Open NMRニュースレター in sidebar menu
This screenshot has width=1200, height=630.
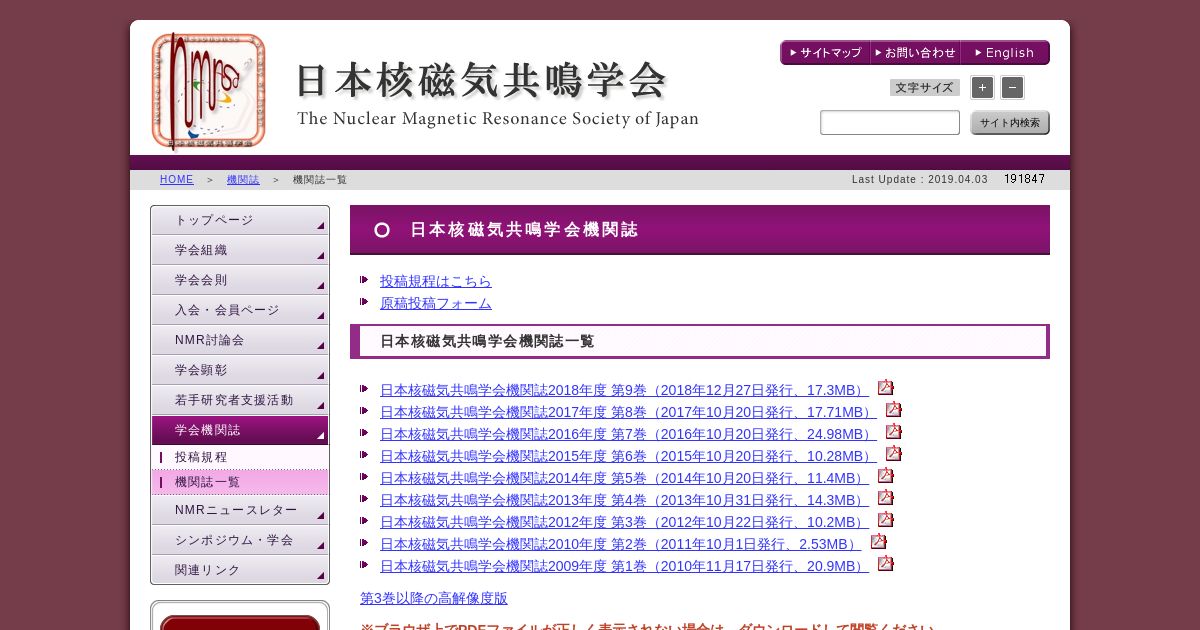point(240,510)
